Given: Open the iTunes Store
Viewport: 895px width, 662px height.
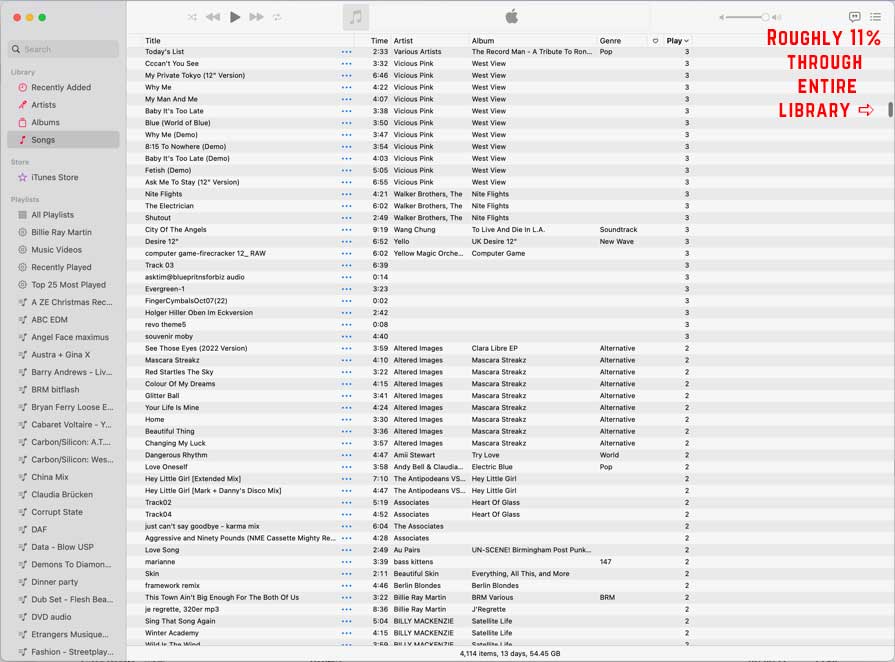Looking at the screenshot, I should pyautogui.click(x=54, y=177).
